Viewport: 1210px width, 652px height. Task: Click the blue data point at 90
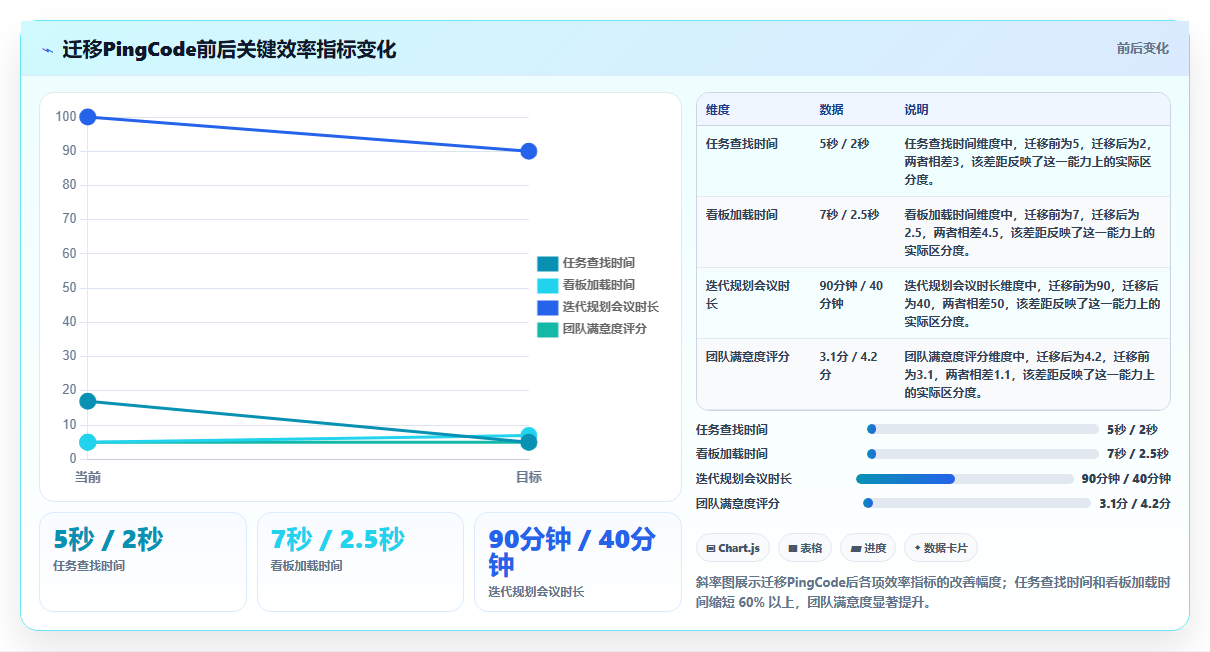[x=529, y=151]
